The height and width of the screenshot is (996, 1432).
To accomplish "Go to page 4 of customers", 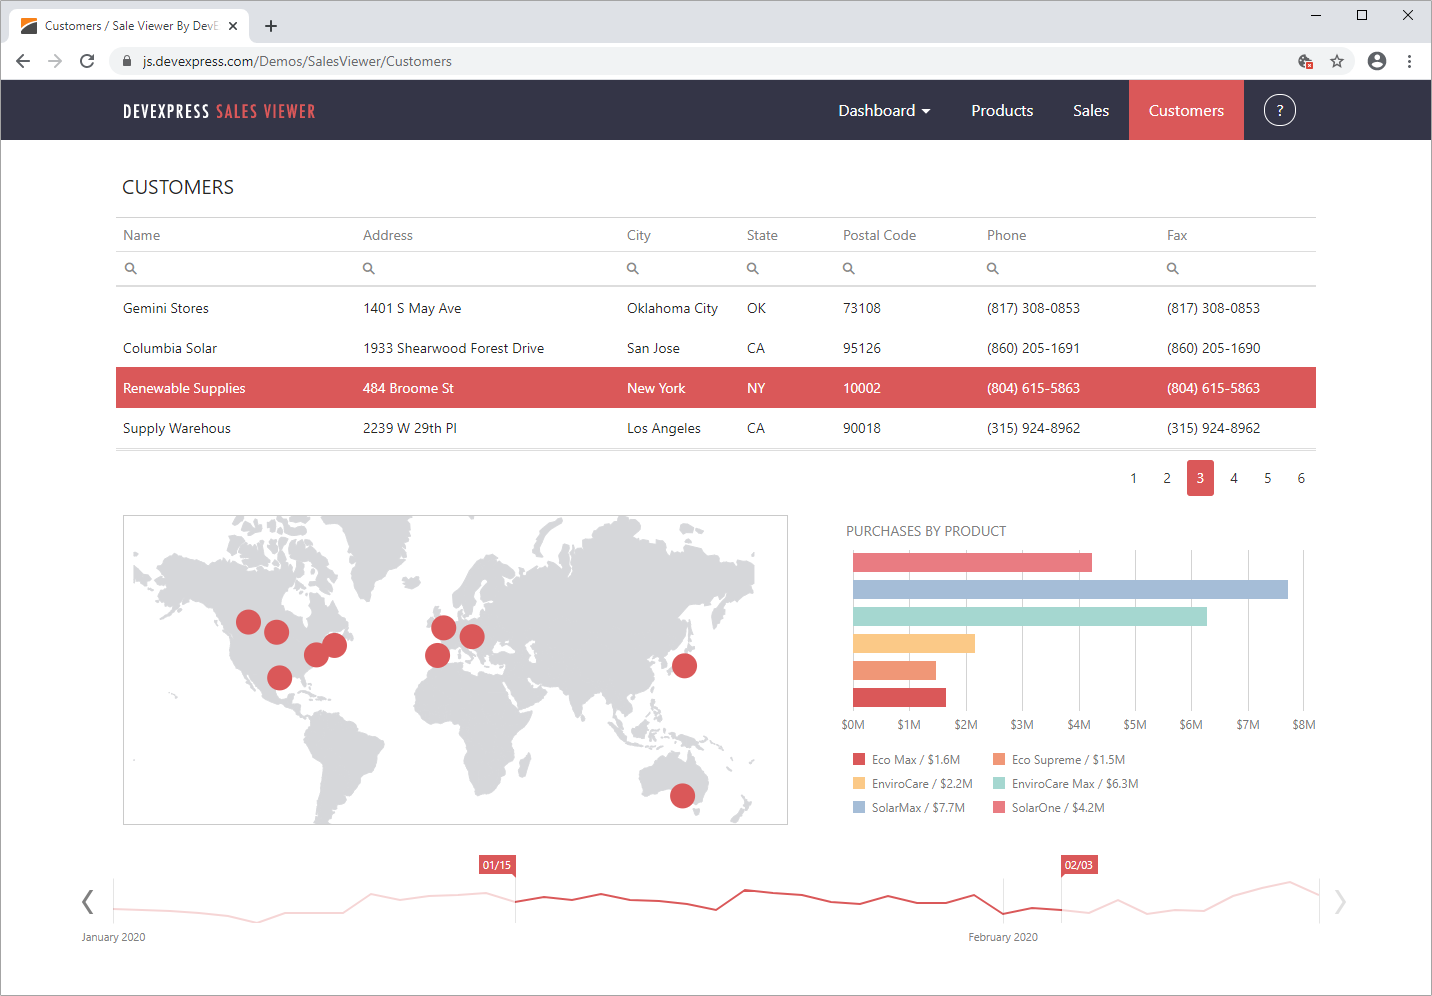I will tap(1234, 478).
